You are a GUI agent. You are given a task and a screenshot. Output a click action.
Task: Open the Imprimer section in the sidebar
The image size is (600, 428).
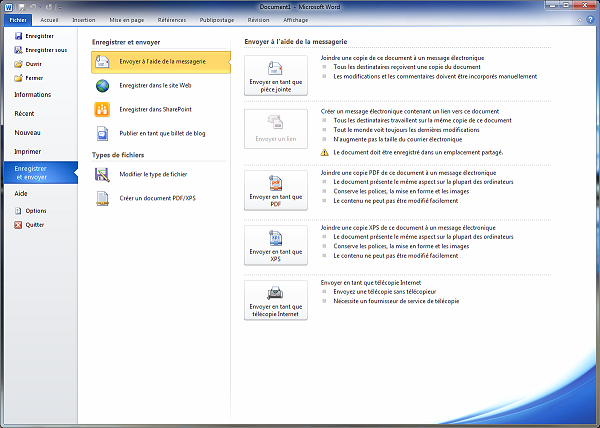pos(27,151)
